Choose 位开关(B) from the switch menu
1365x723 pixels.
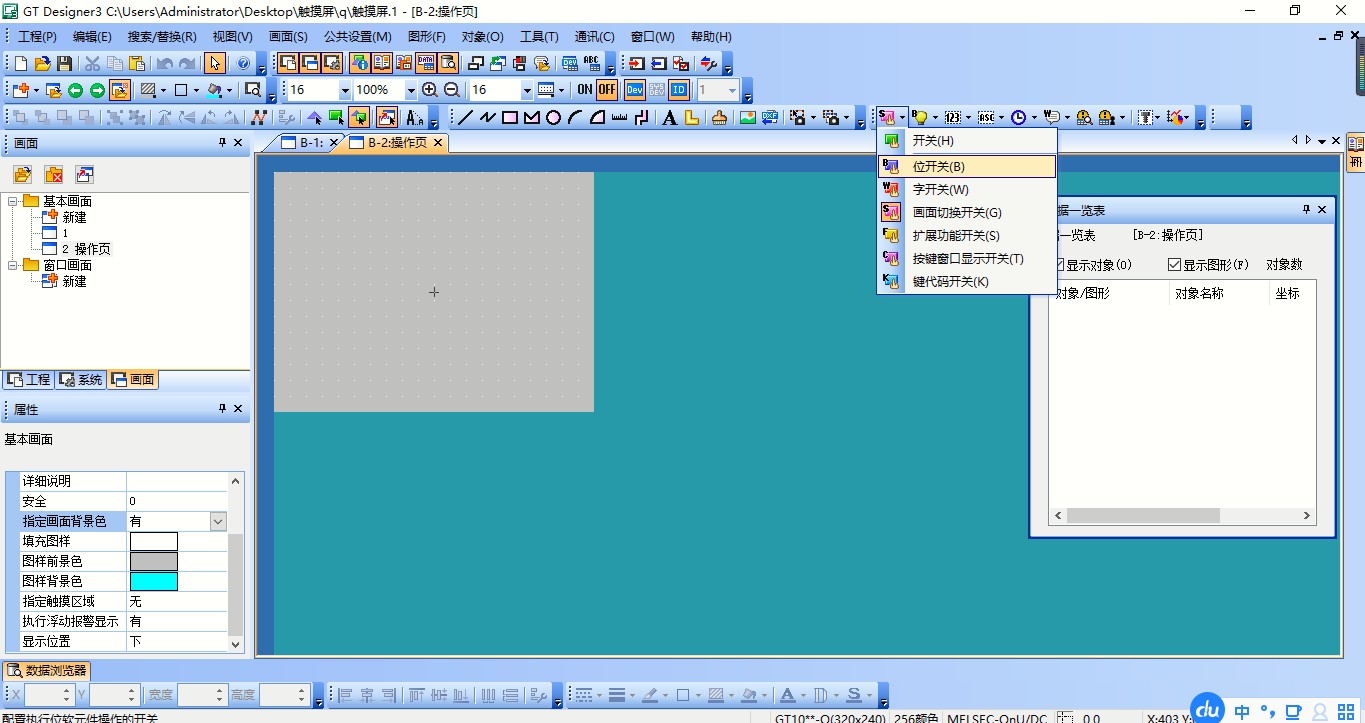(967, 167)
